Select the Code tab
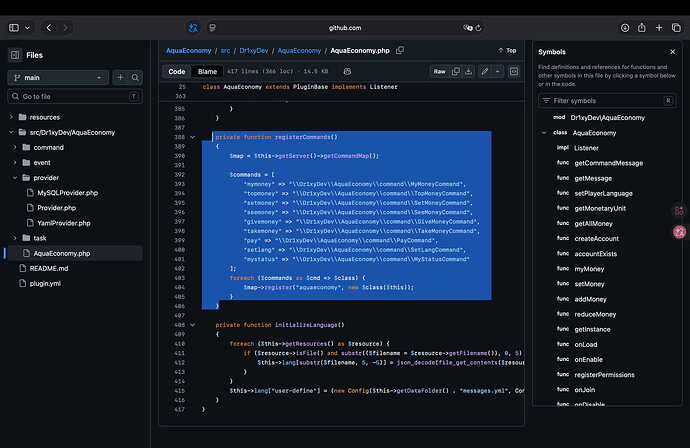The image size is (690, 448). point(176,71)
